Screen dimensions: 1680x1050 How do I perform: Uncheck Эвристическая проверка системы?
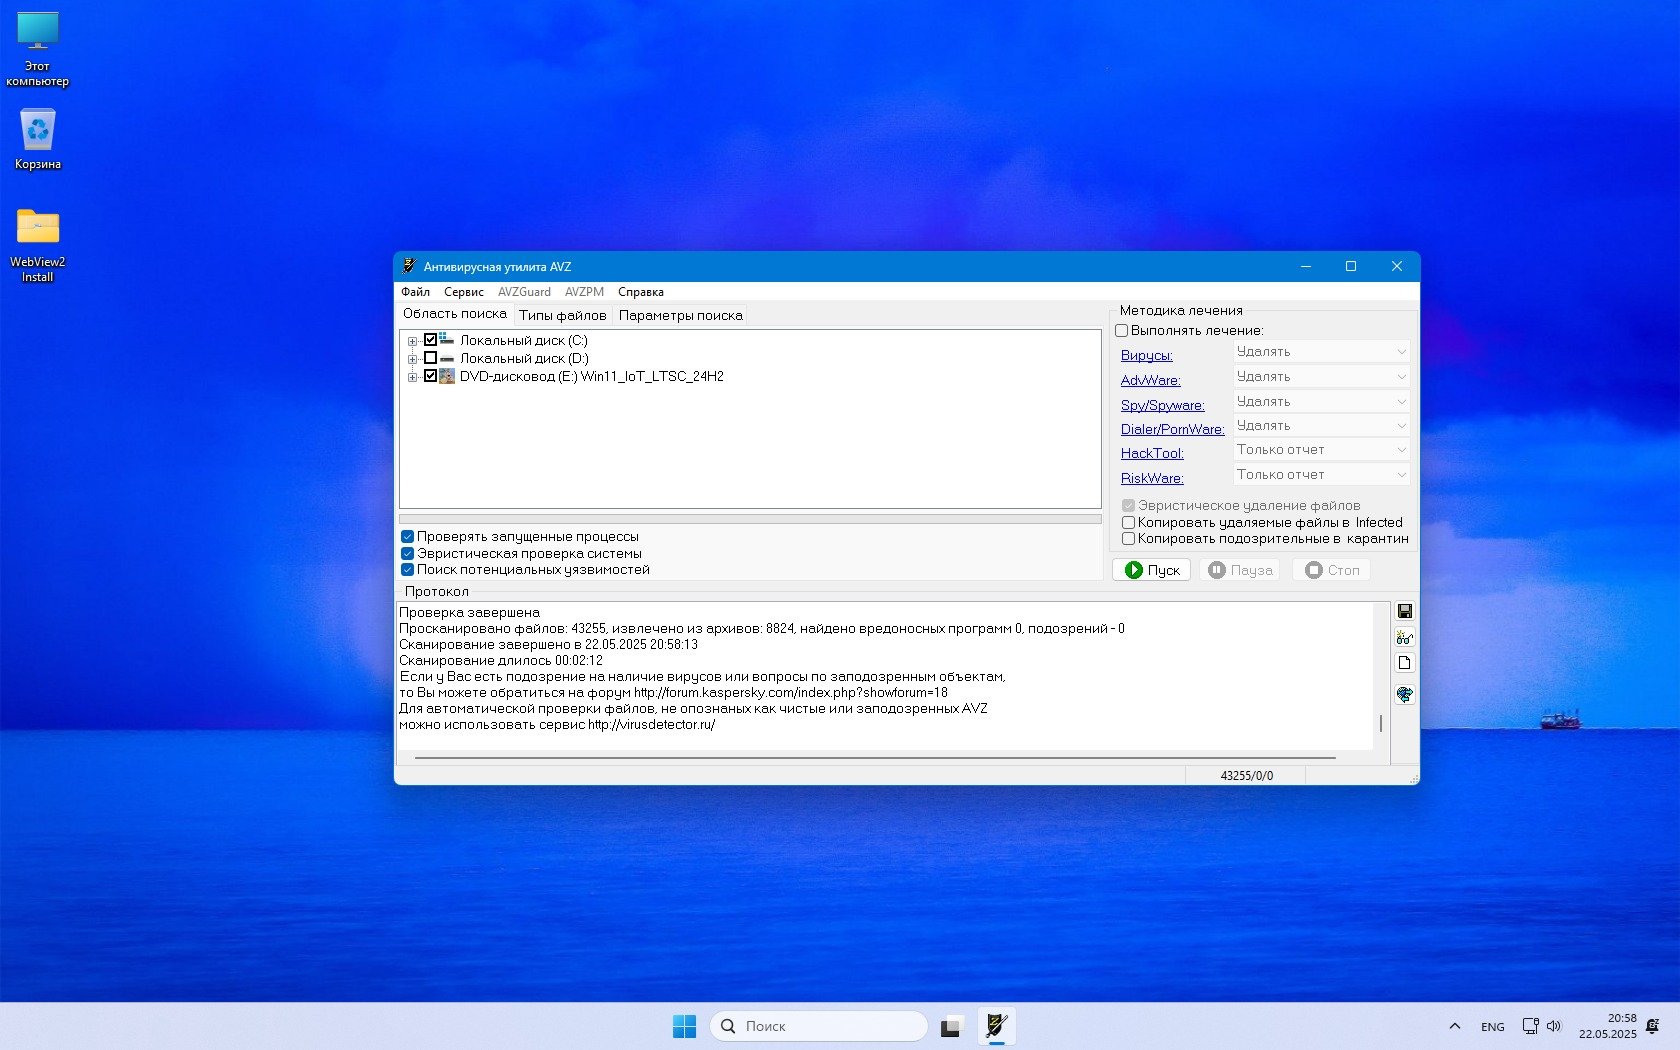click(x=408, y=553)
